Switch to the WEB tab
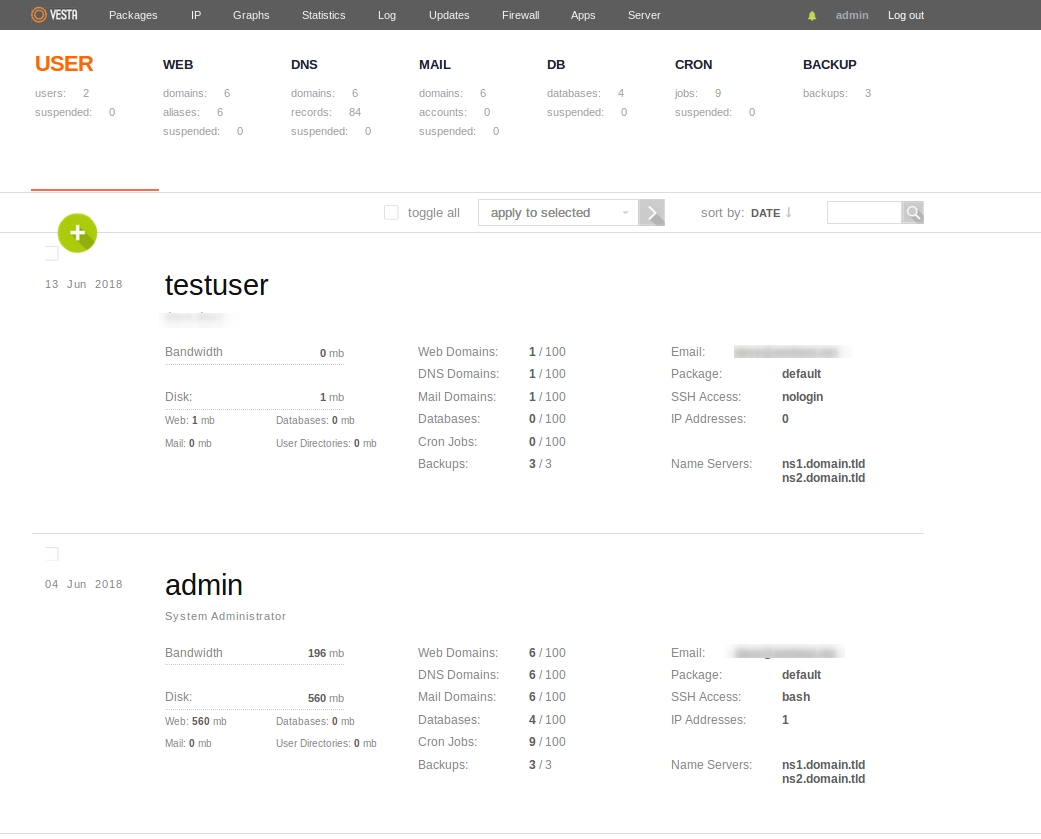Image resolution: width=1041 pixels, height=839 pixels. [x=178, y=64]
